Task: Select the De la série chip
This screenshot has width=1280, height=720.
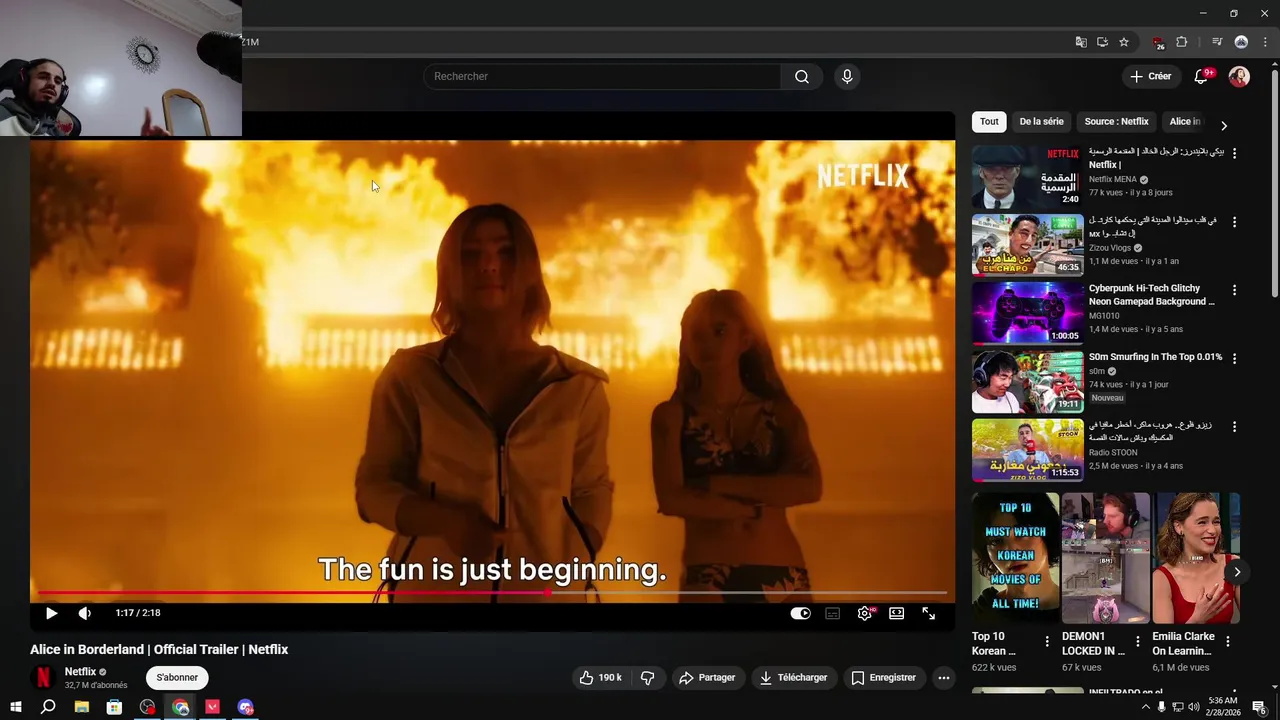Action: click(1041, 121)
